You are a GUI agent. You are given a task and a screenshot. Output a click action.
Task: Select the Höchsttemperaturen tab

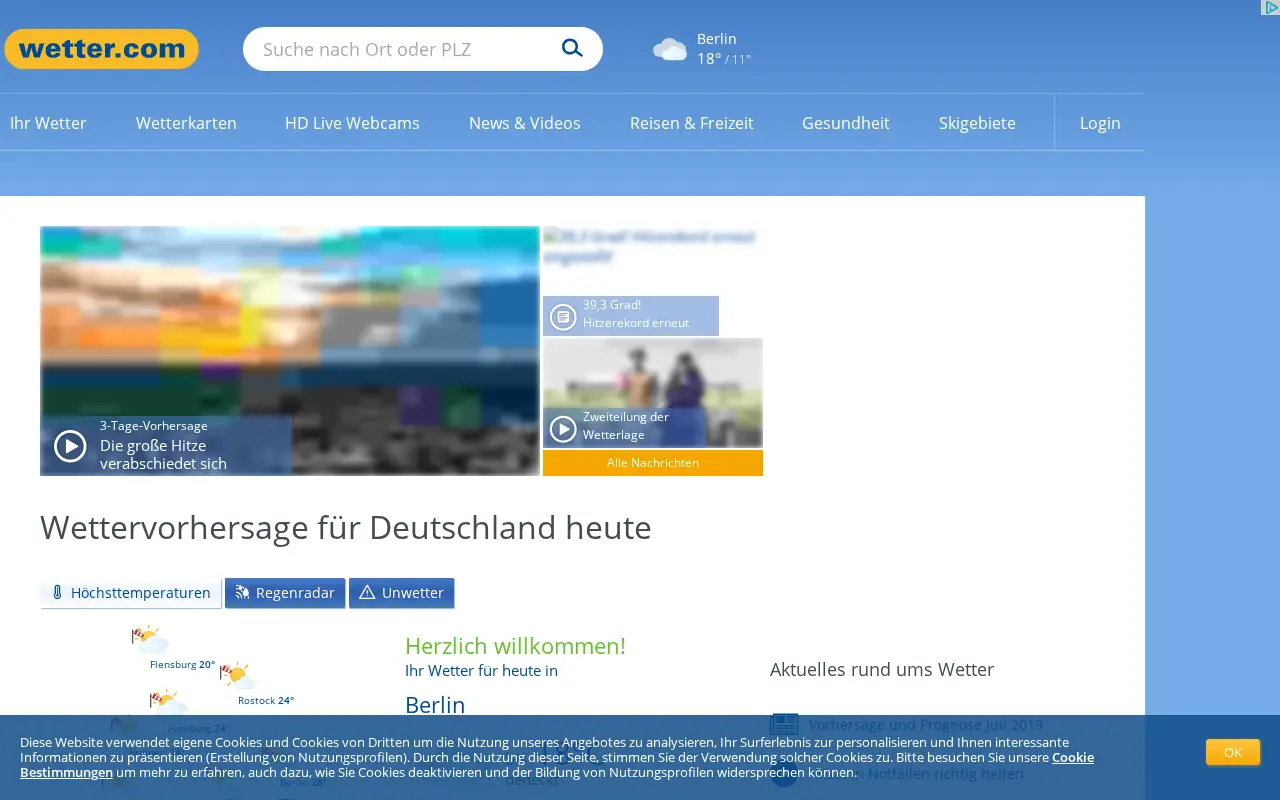click(x=130, y=593)
